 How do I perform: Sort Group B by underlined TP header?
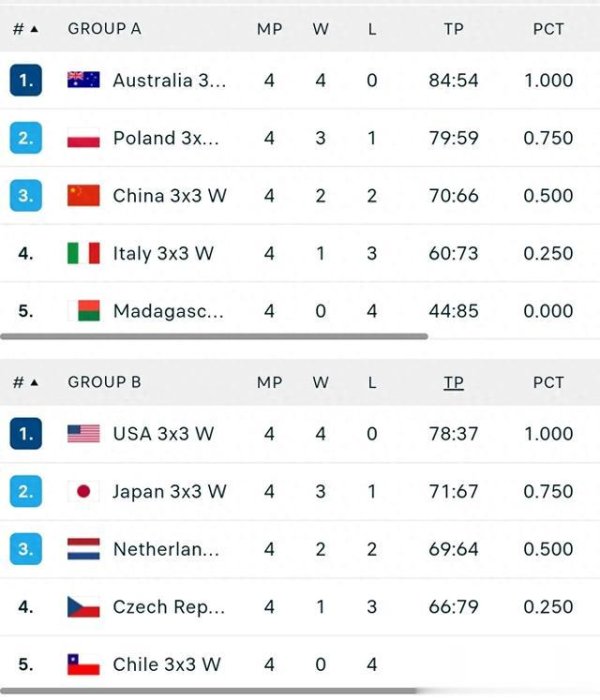click(x=453, y=383)
